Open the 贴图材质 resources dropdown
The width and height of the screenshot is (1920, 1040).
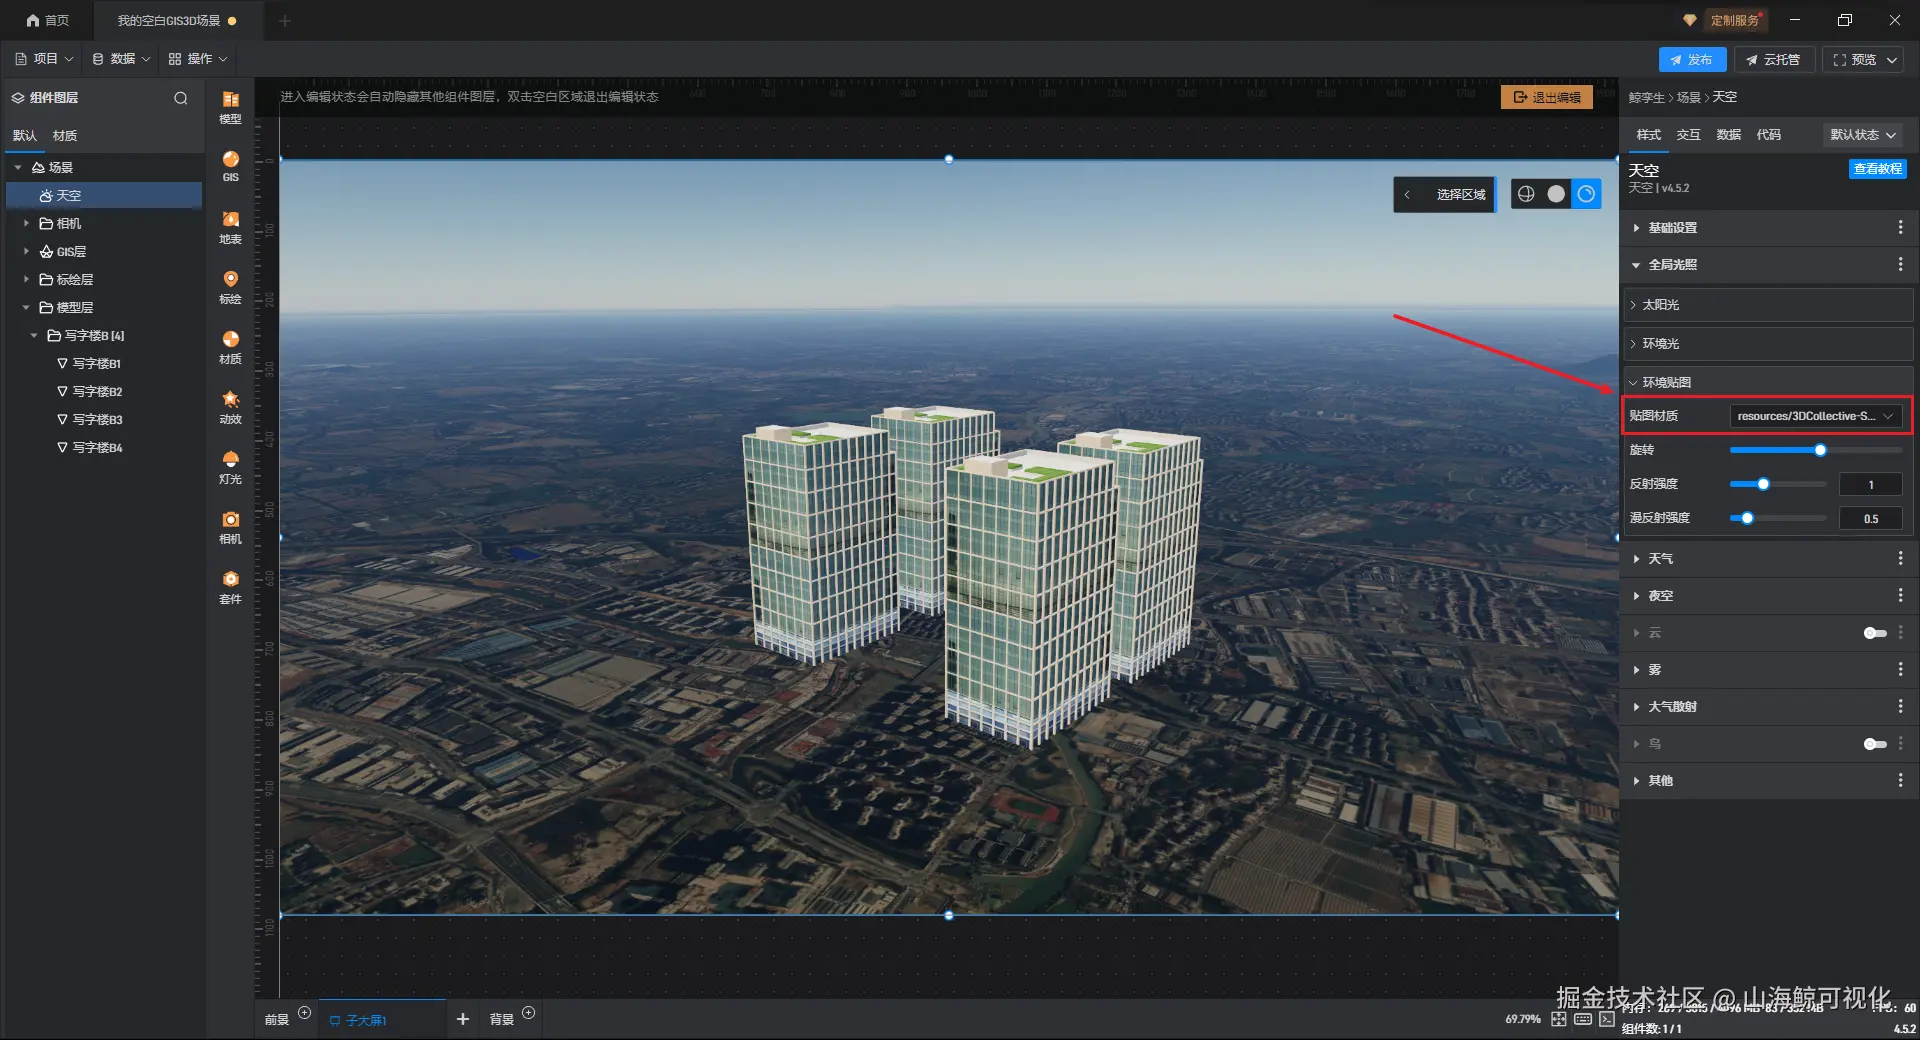point(1816,416)
